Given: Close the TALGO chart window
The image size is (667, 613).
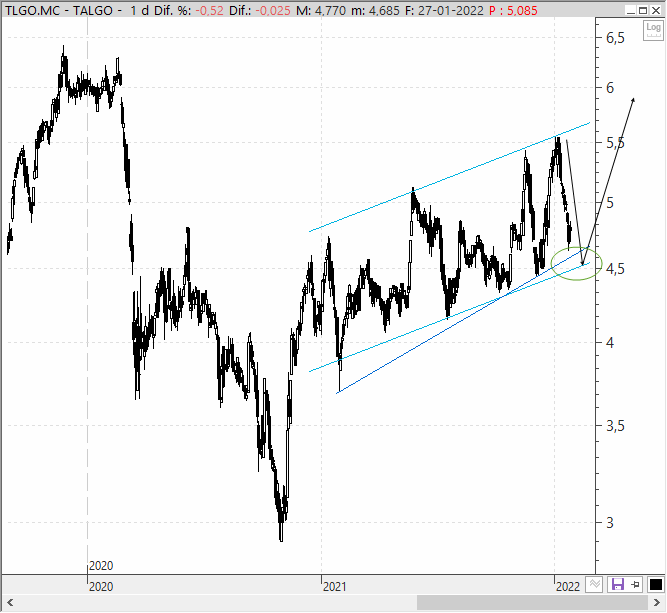Looking at the screenshot, I should point(656,10).
